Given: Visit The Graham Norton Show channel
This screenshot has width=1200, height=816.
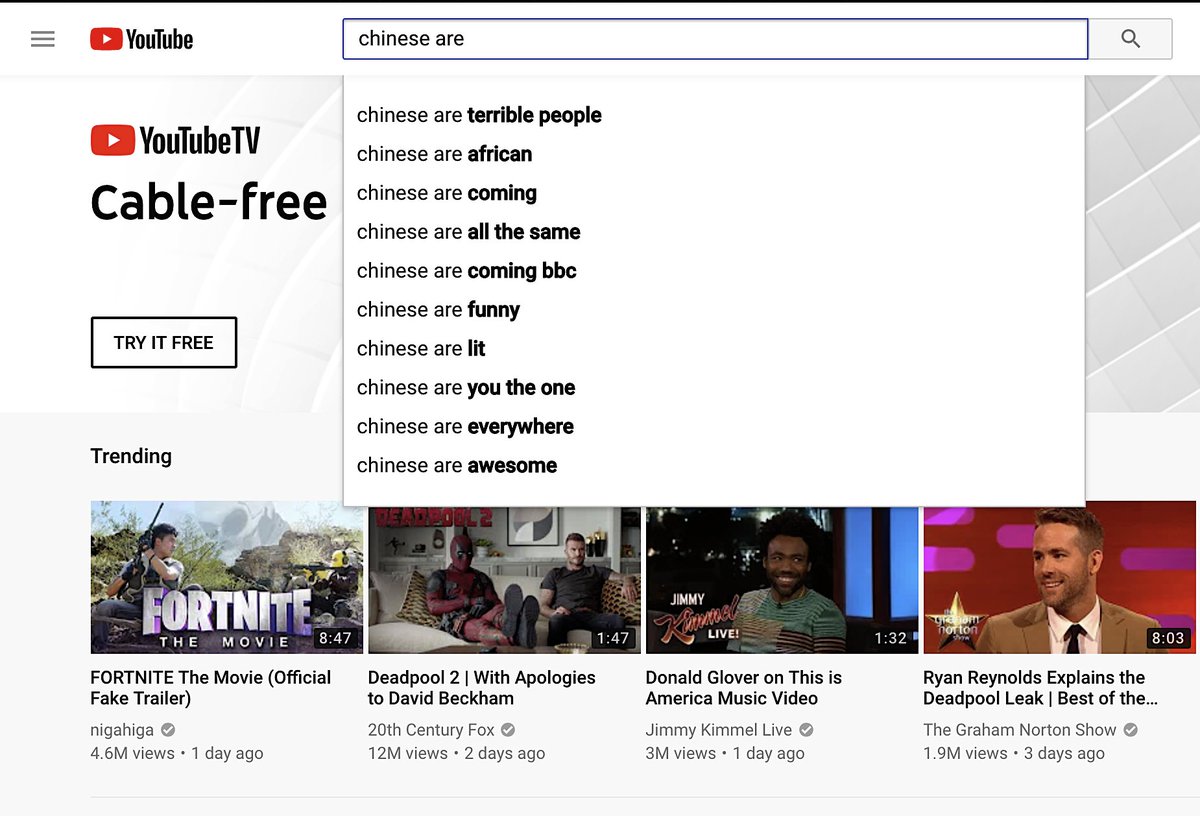Looking at the screenshot, I should point(1020,730).
